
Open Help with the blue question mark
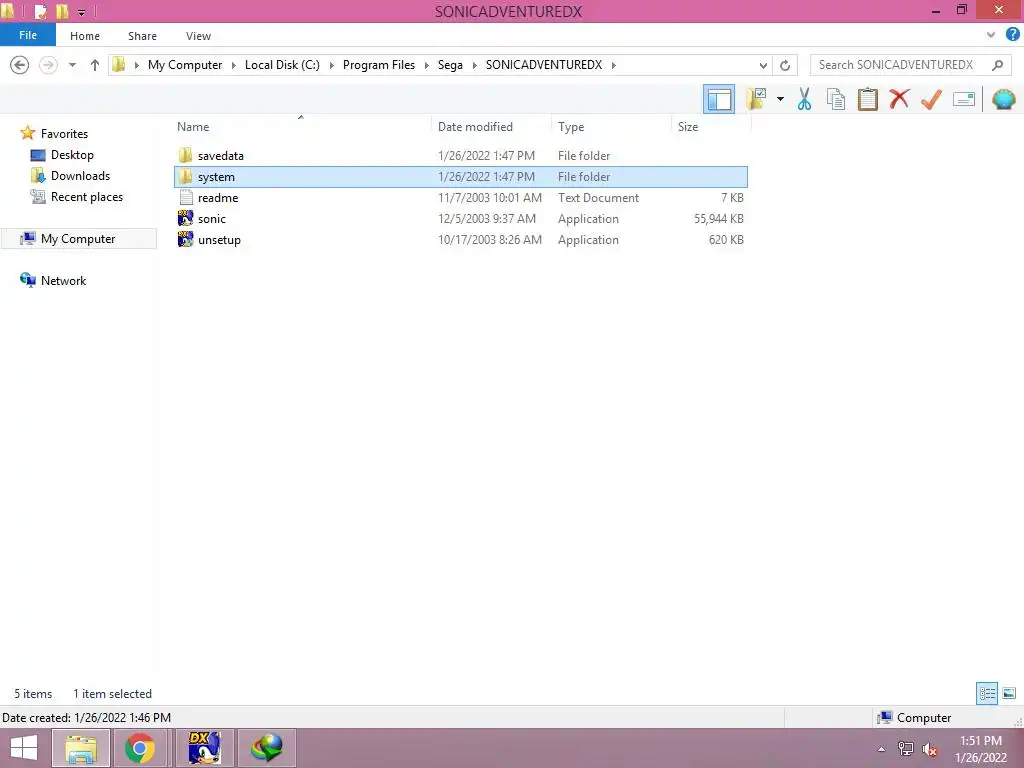[1013, 35]
